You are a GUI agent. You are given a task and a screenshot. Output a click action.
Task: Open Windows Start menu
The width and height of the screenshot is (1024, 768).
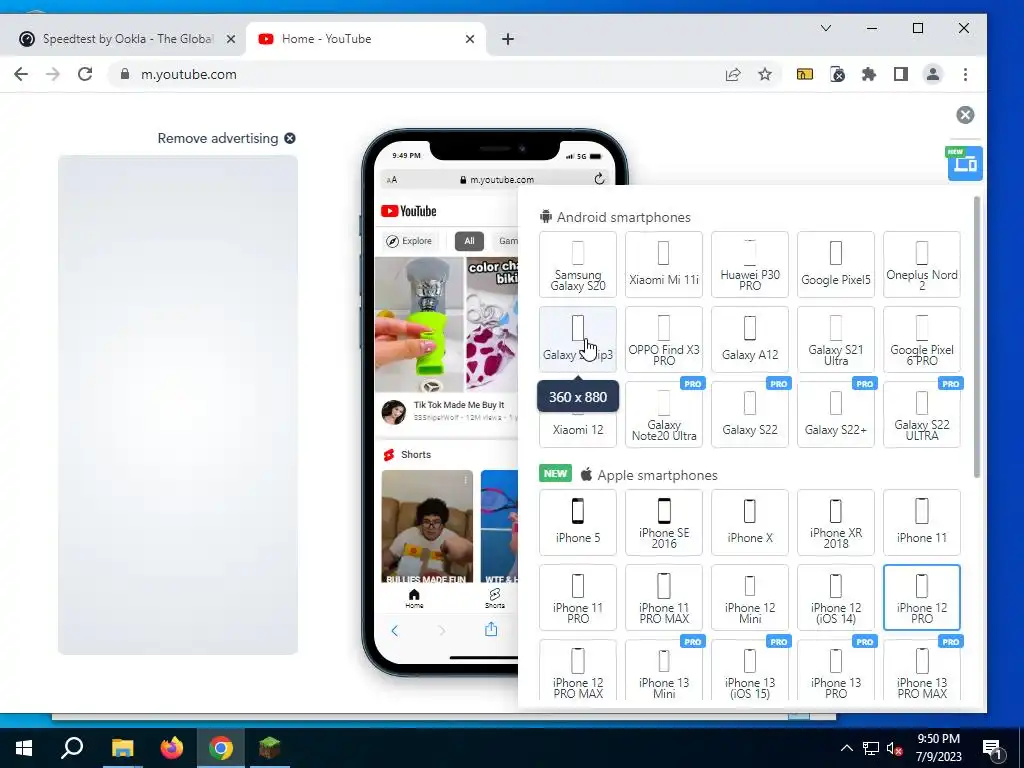click(24, 748)
